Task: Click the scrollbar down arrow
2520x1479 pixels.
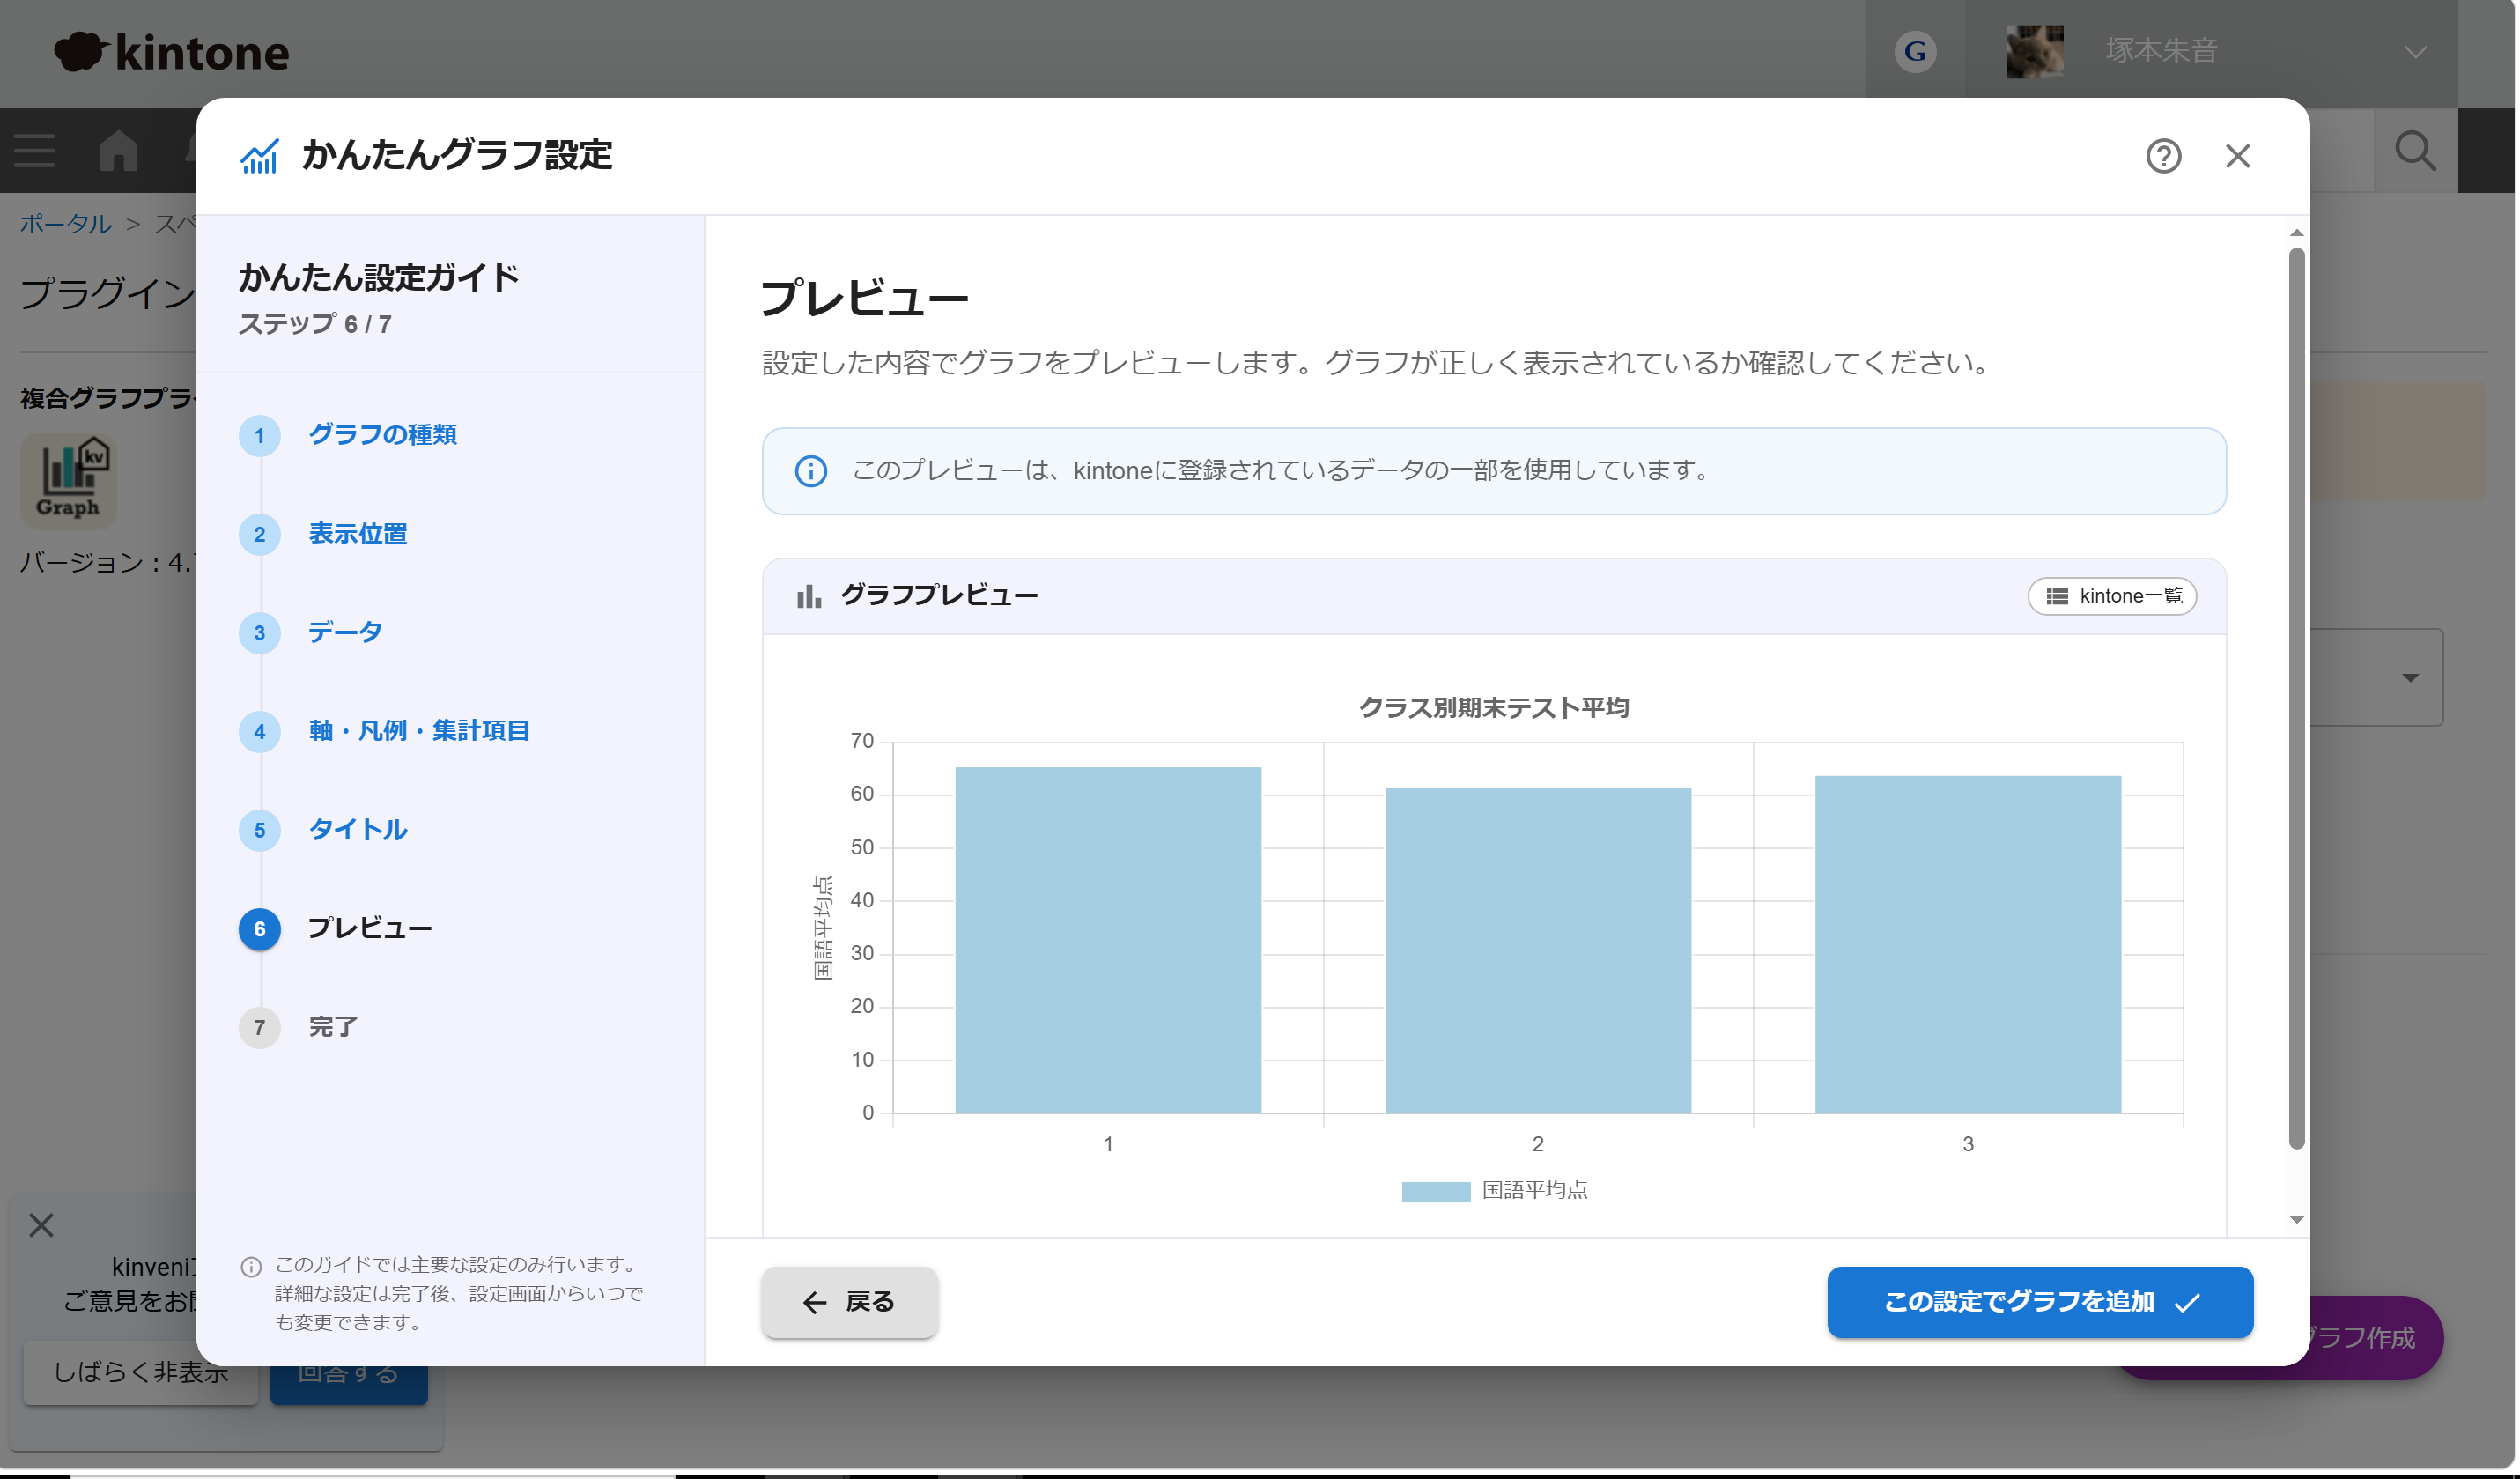Action: [2297, 1220]
